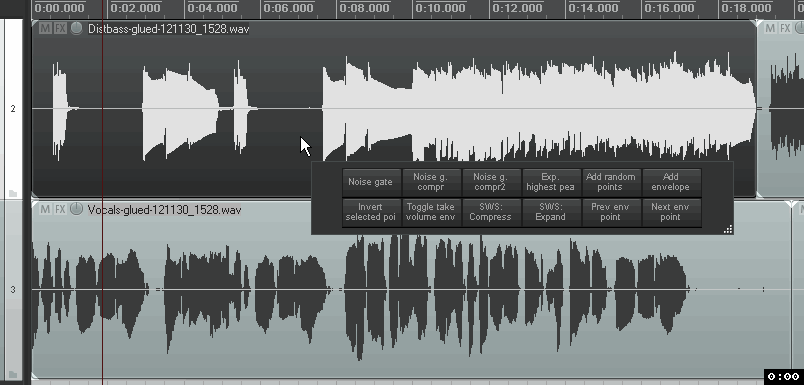Select track number 3
The width and height of the screenshot is (804, 385).
13,290
